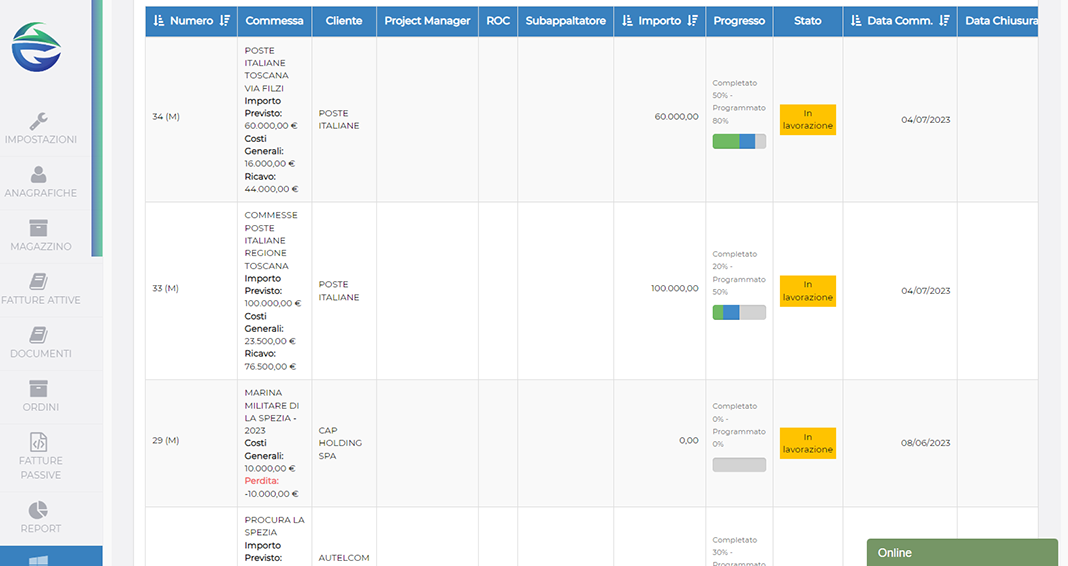Click Cliente column header
Viewport: 1068px width, 566px height.
[344, 21]
